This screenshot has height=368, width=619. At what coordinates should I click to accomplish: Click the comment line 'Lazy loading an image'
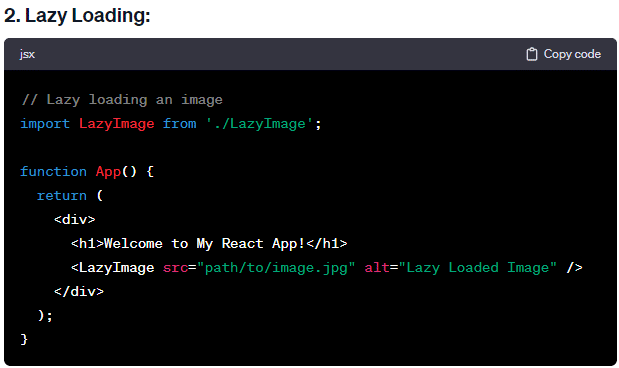coord(122,100)
